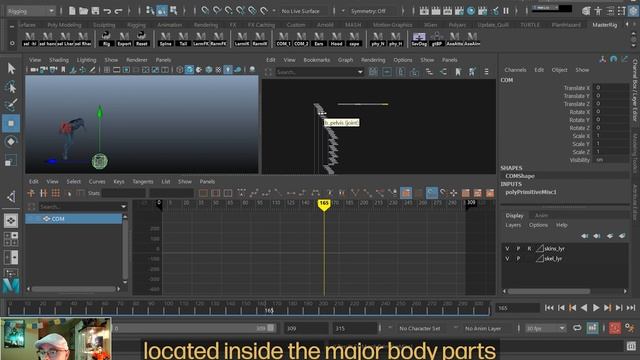Screen dimensions: 640x360
Task: Toggle the red auto keyframe button
Action: (615, 328)
